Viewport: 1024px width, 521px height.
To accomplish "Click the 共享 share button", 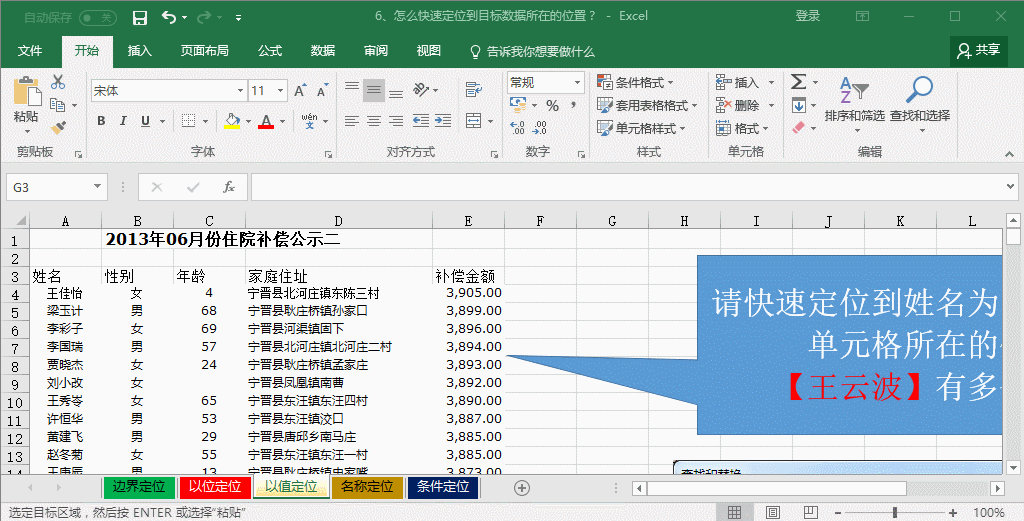I will click(x=978, y=51).
